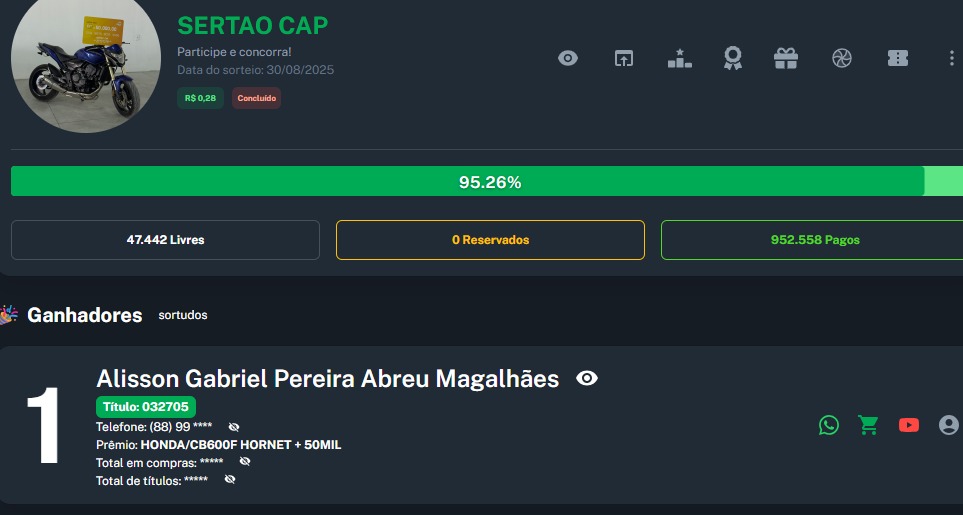The image size is (963, 515).
Task: Select the 47.442 Livres box
Action: point(165,240)
